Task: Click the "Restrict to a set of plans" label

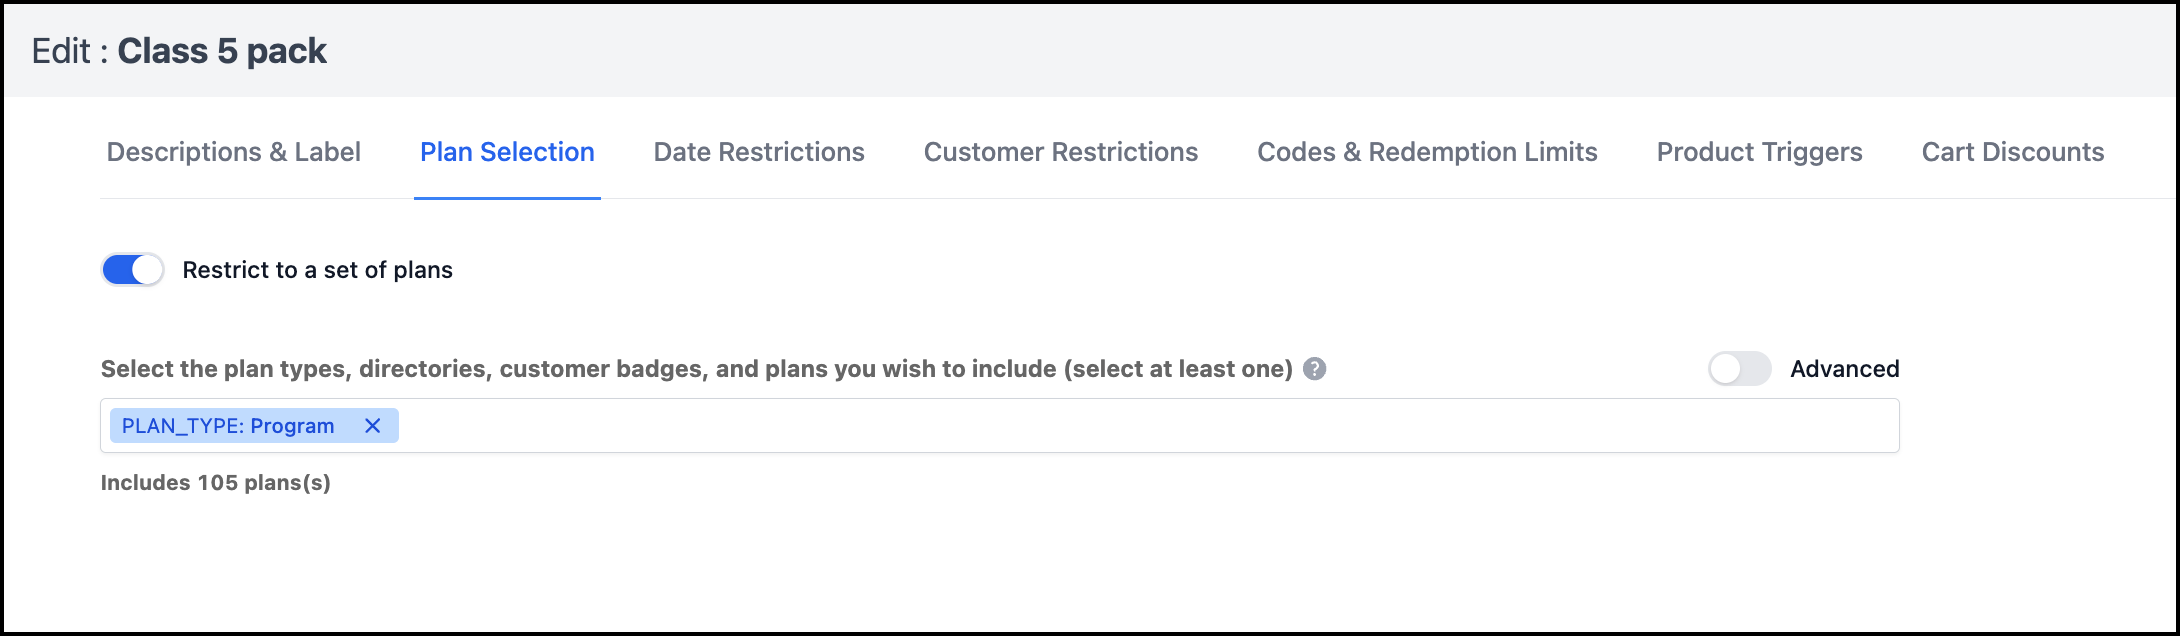Action: (x=317, y=270)
